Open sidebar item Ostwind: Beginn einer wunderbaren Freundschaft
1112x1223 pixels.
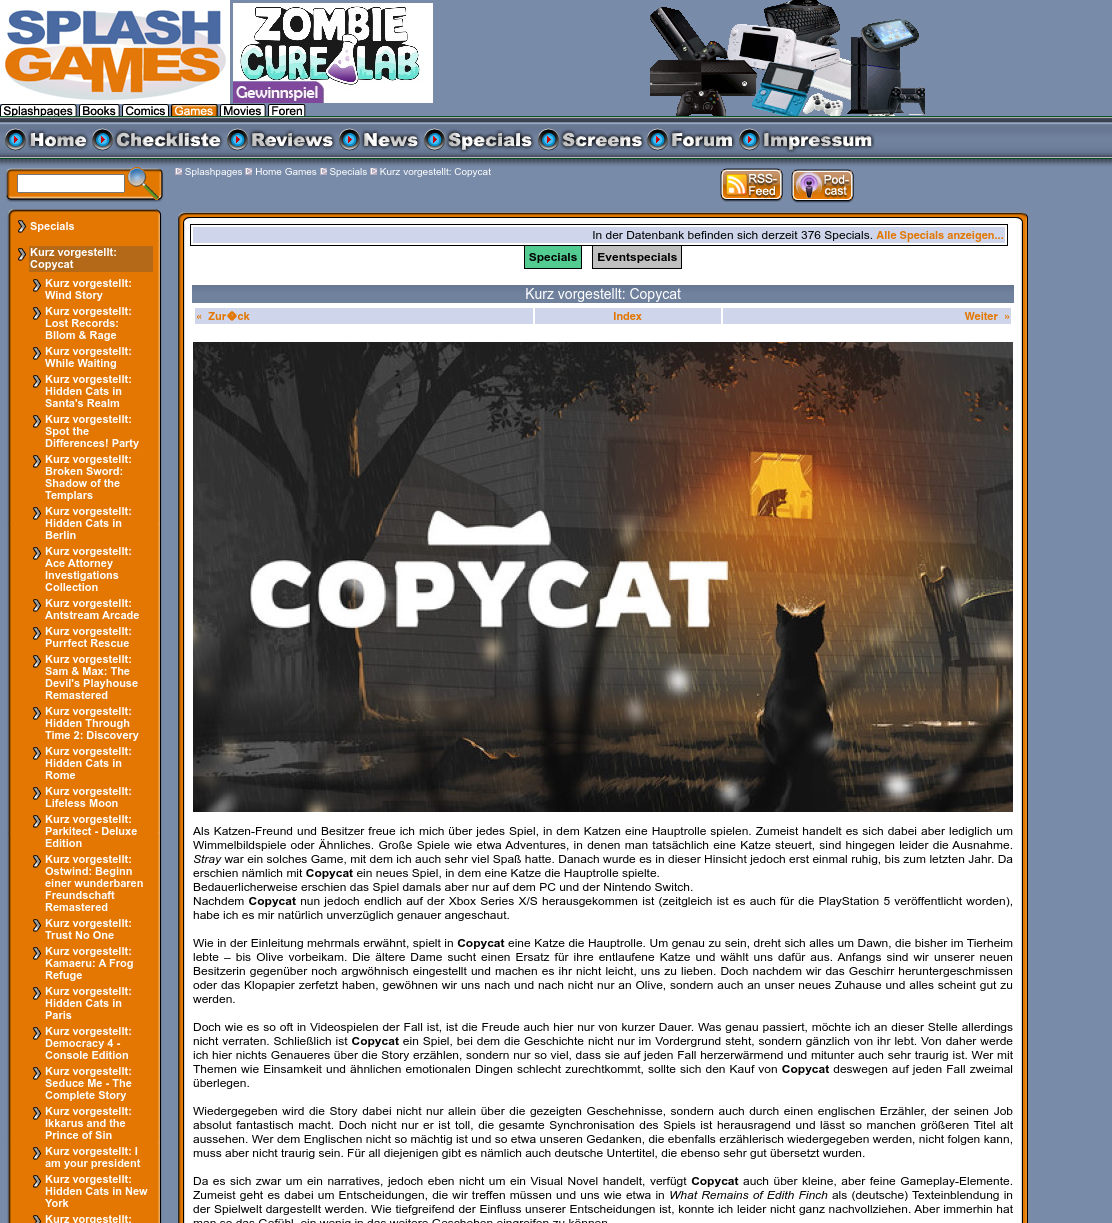[x=94, y=883]
